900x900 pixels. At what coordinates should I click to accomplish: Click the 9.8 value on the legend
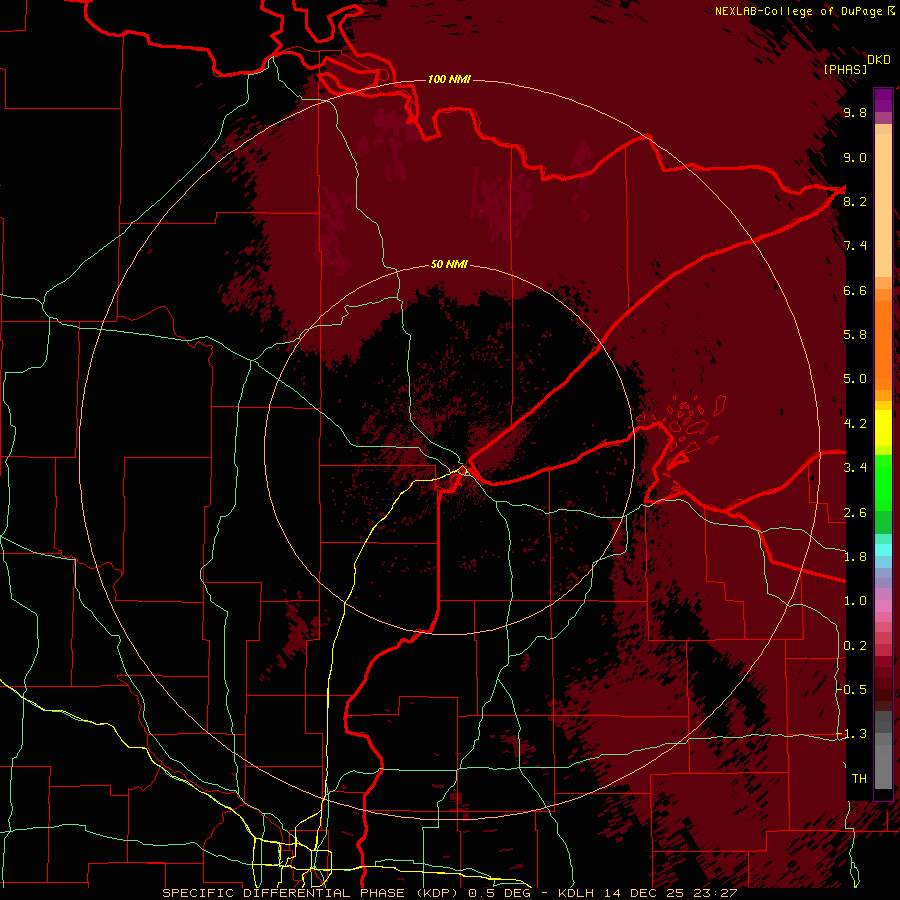point(855,113)
